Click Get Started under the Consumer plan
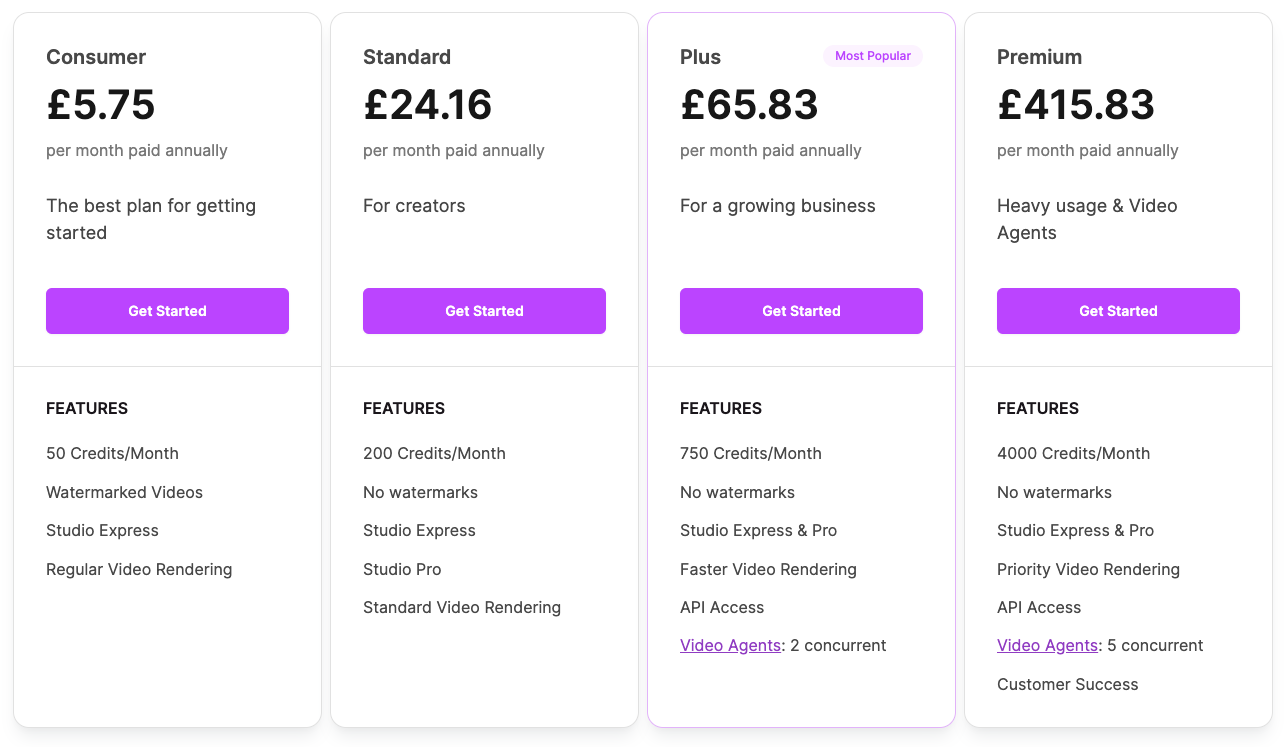Viewport: 1284px width, 747px height. (x=167, y=311)
